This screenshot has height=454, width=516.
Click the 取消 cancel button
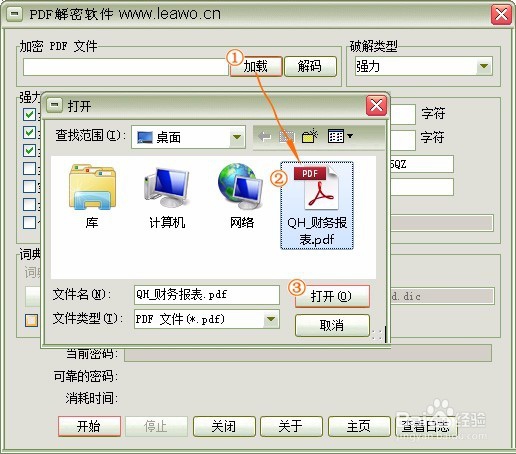point(332,325)
